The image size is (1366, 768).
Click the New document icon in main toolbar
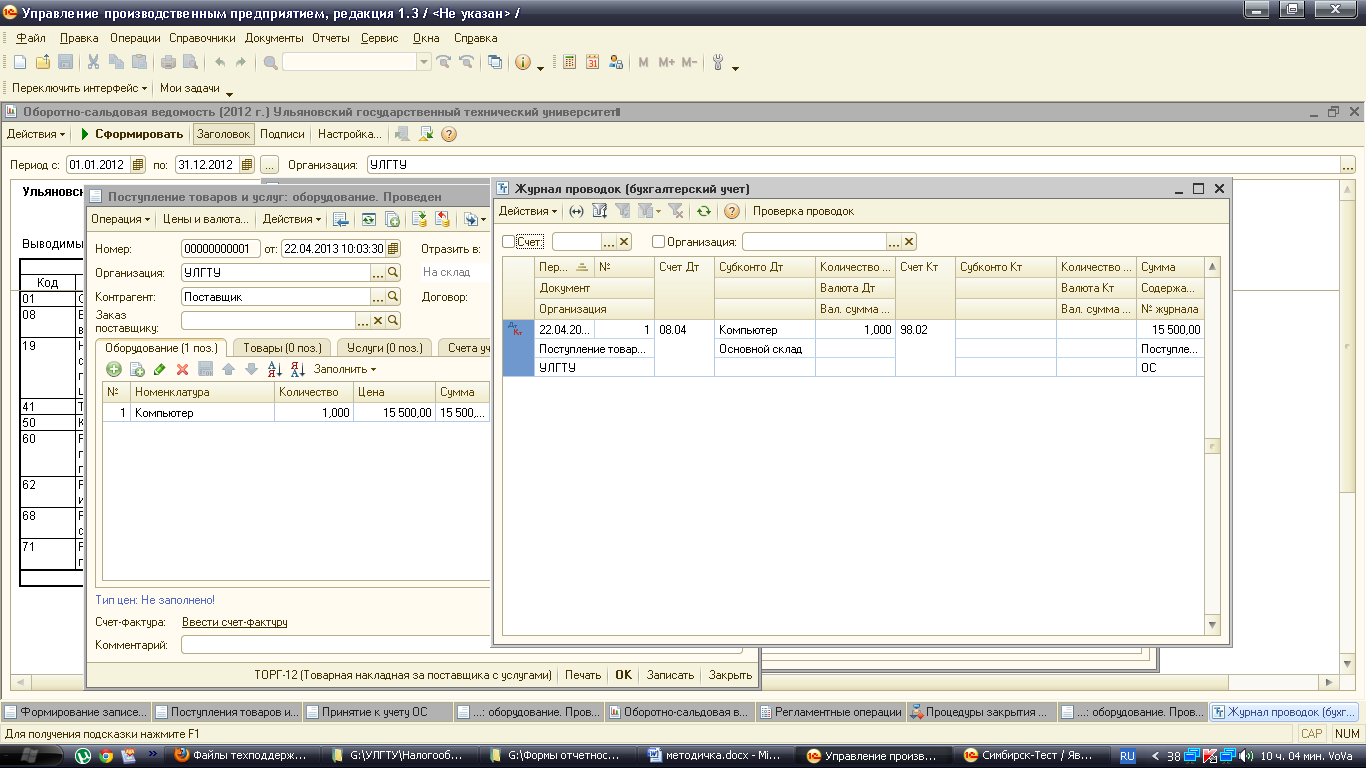19,62
